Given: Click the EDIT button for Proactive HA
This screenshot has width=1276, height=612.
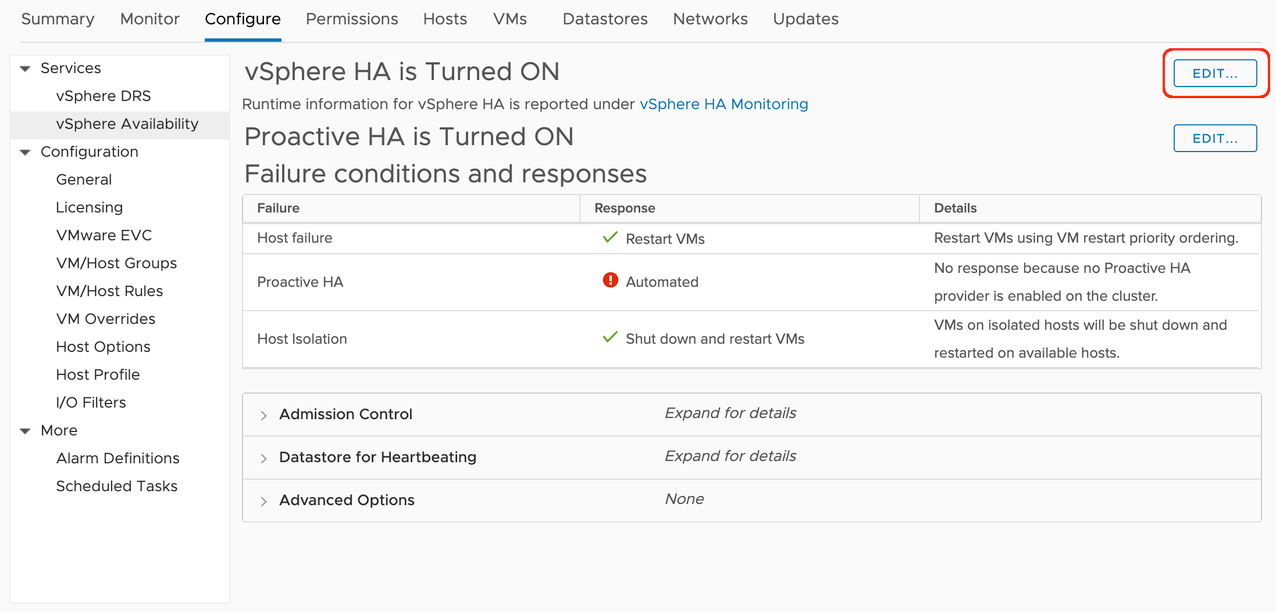Looking at the screenshot, I should click(1215, 138).
